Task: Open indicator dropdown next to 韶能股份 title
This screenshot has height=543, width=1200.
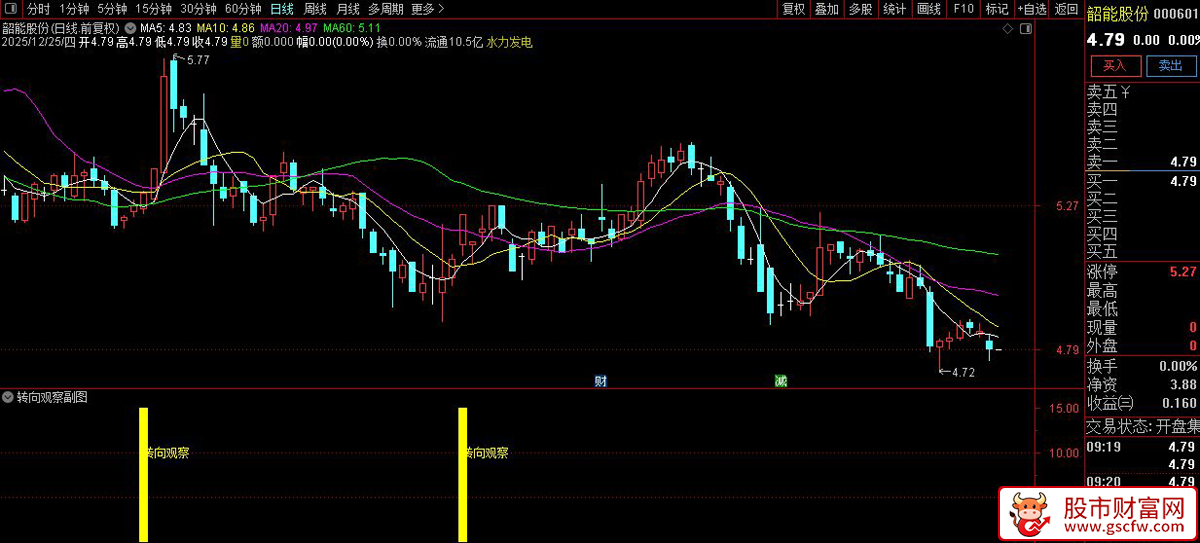Action: click(x=130, y=27)
